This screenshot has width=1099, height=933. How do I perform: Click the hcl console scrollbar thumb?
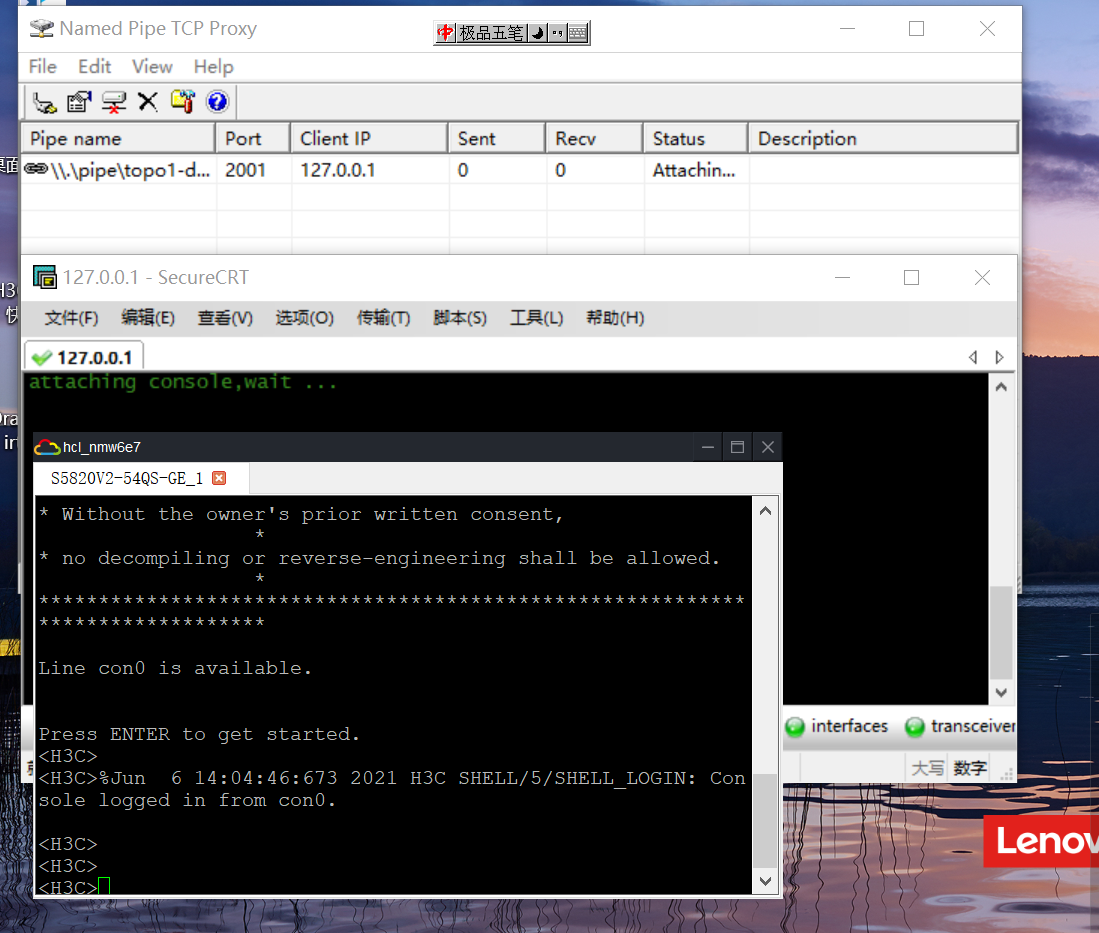(x=765, y=820)
